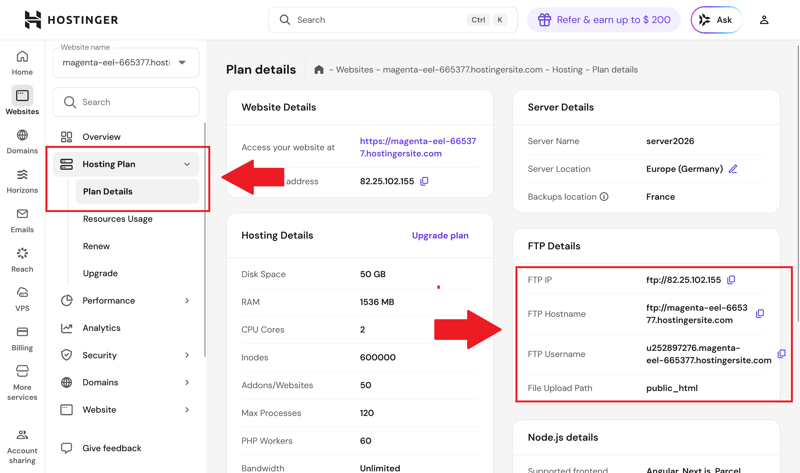Viewport: 800px width, 473px height.
Task: Copy the FTP IP address
Action: click(x=731, y=280)
